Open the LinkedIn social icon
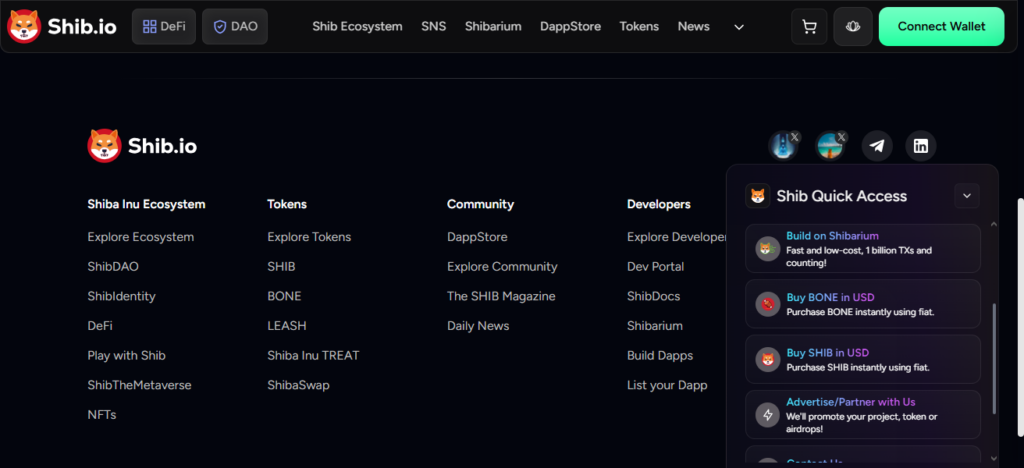1024x468 pixels. click(x=921, y=146)
